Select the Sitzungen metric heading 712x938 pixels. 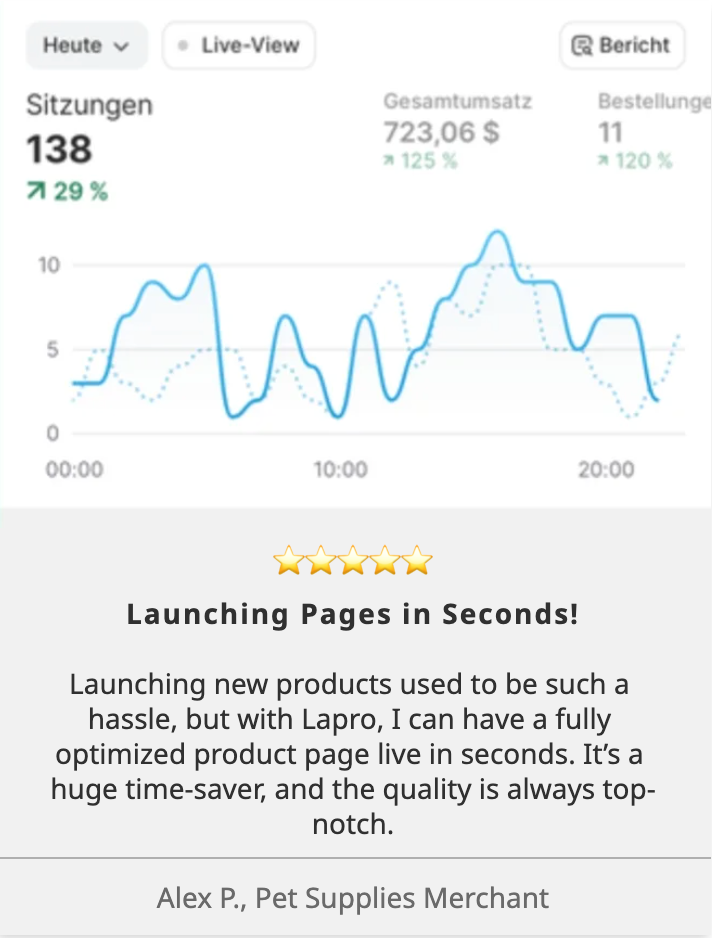pos(89,105)
